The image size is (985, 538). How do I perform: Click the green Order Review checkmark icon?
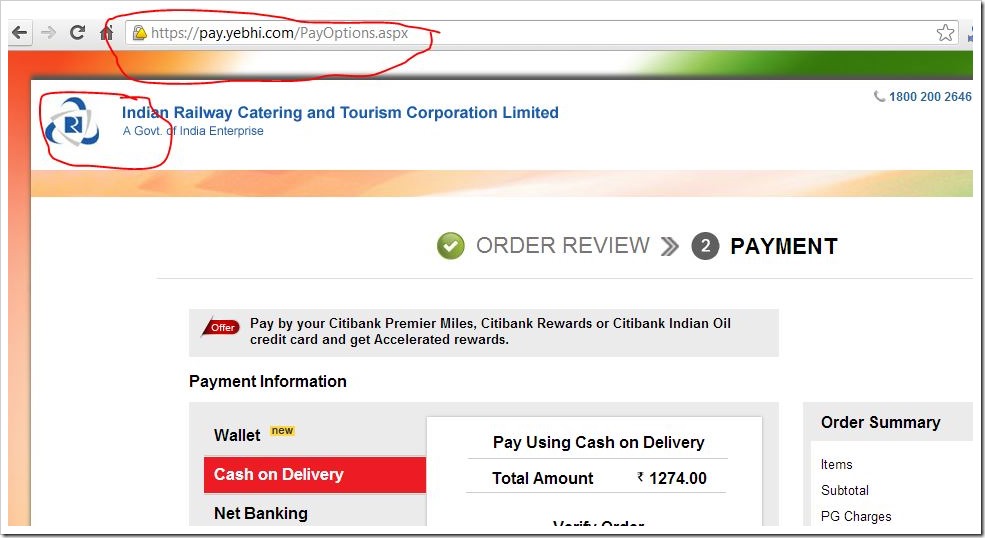[x=451, y=246]
